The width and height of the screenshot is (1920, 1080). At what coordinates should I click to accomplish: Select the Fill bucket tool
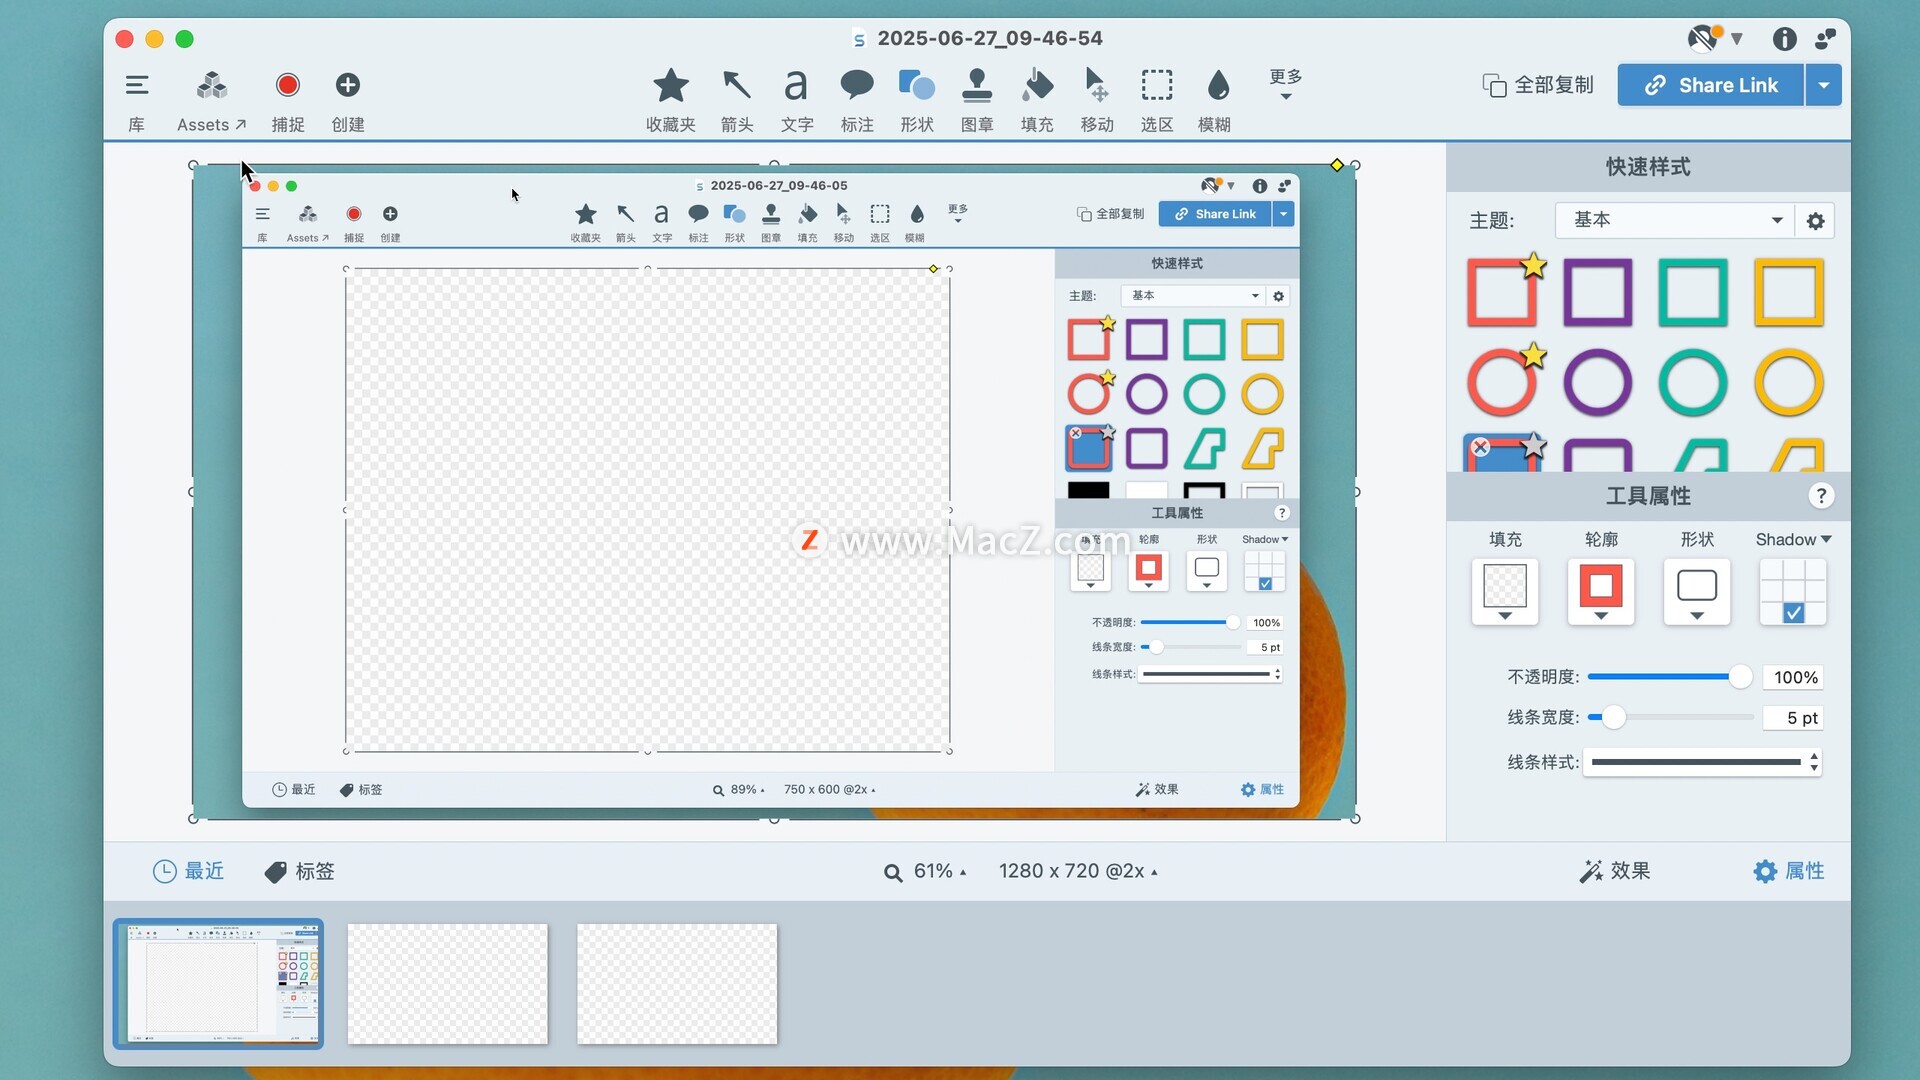1037,85
